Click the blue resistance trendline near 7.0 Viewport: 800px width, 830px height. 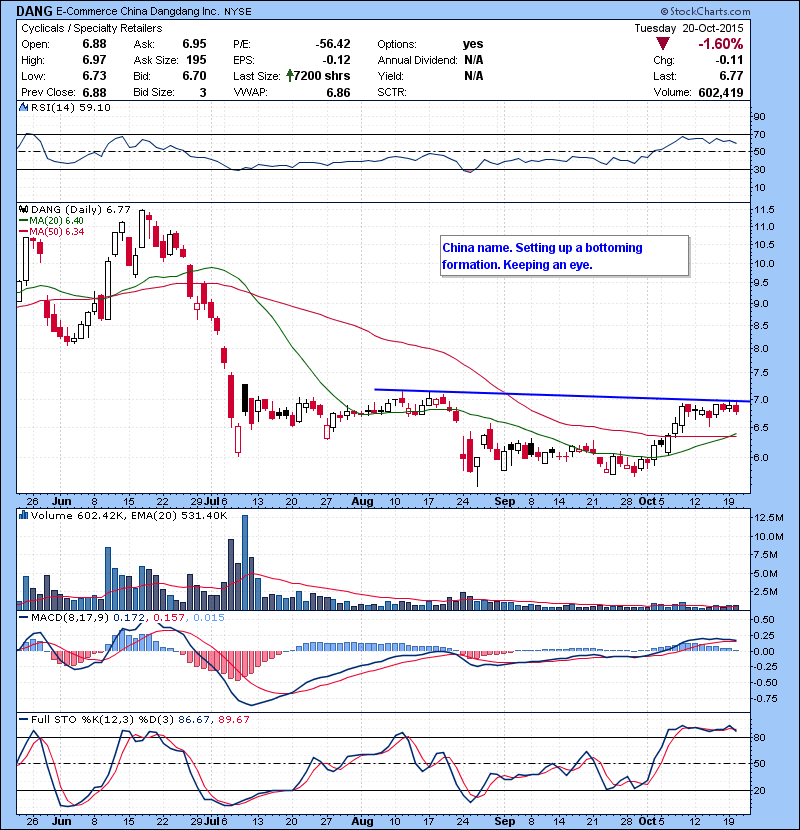point(562,395)
